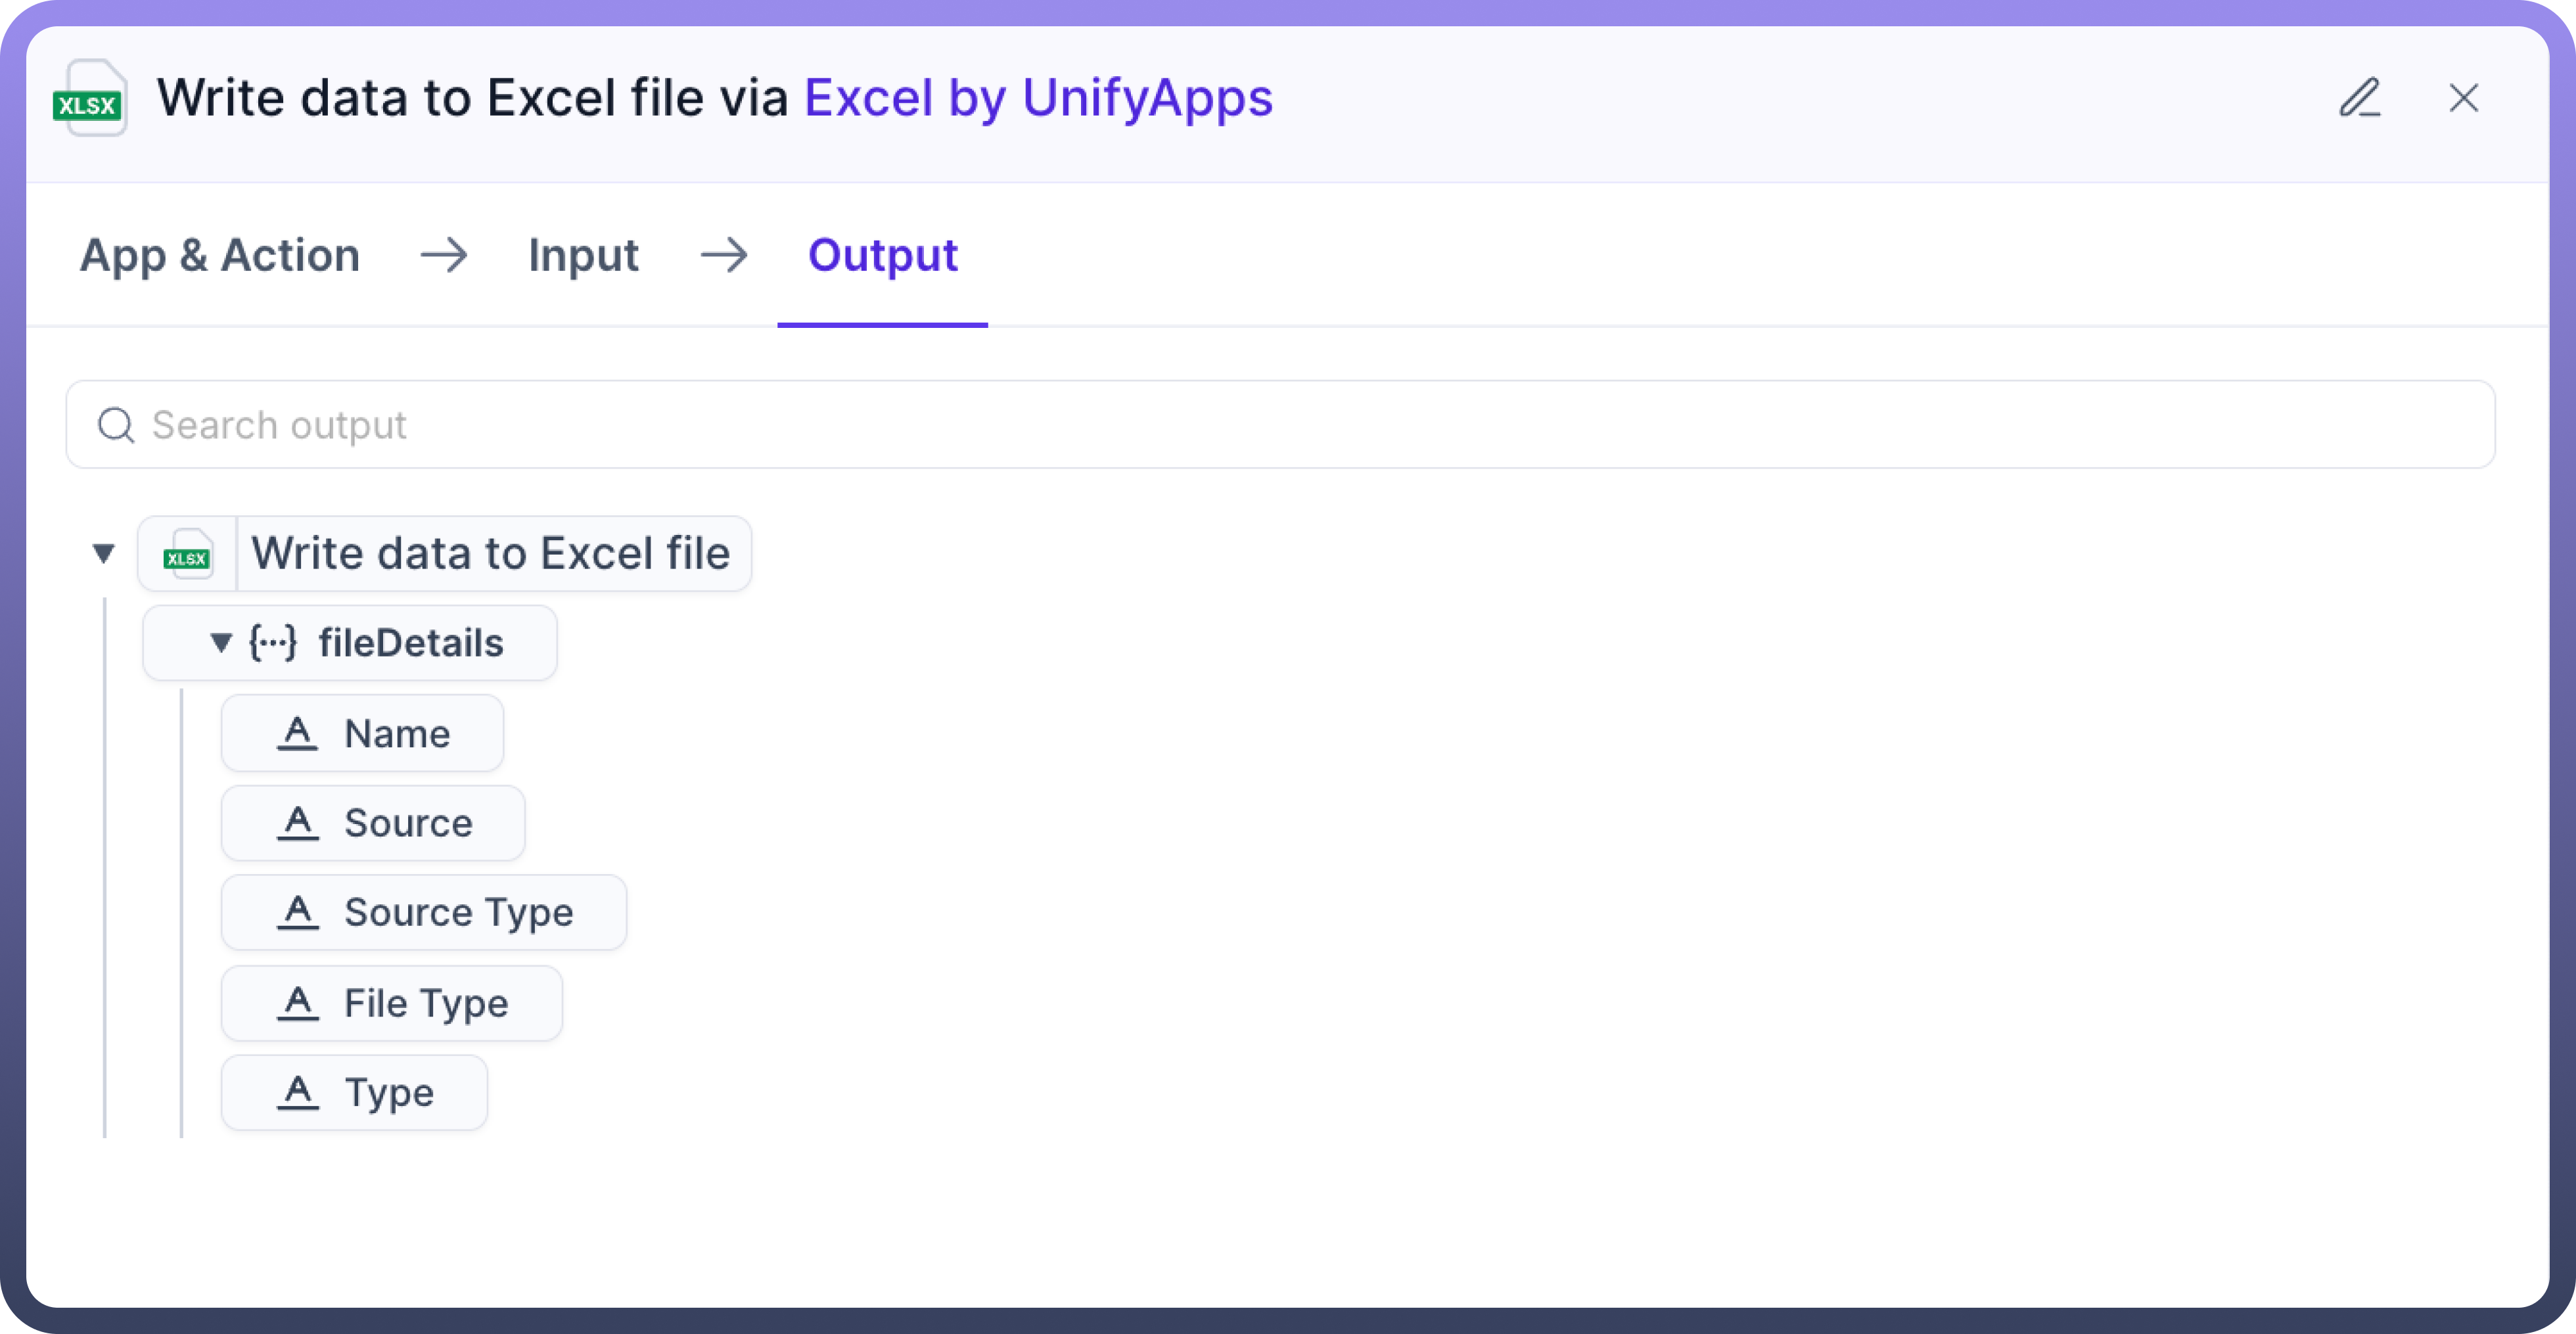Open the Input tab
The width and height of the screenshot is (2576, 1334).
tap(583, 255)
